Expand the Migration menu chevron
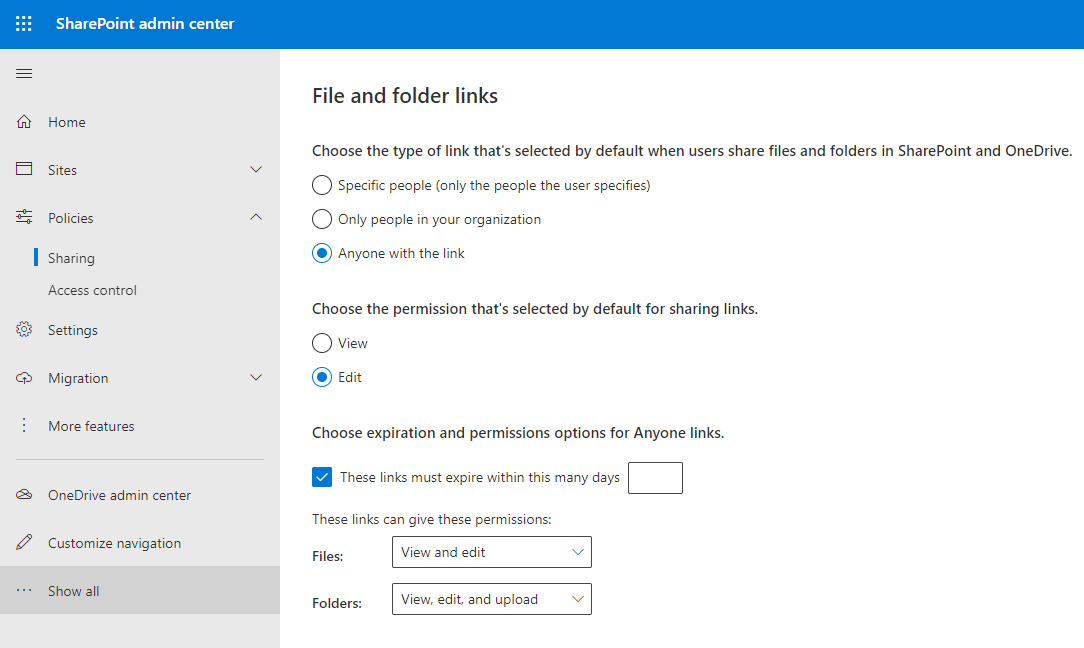 256,378
